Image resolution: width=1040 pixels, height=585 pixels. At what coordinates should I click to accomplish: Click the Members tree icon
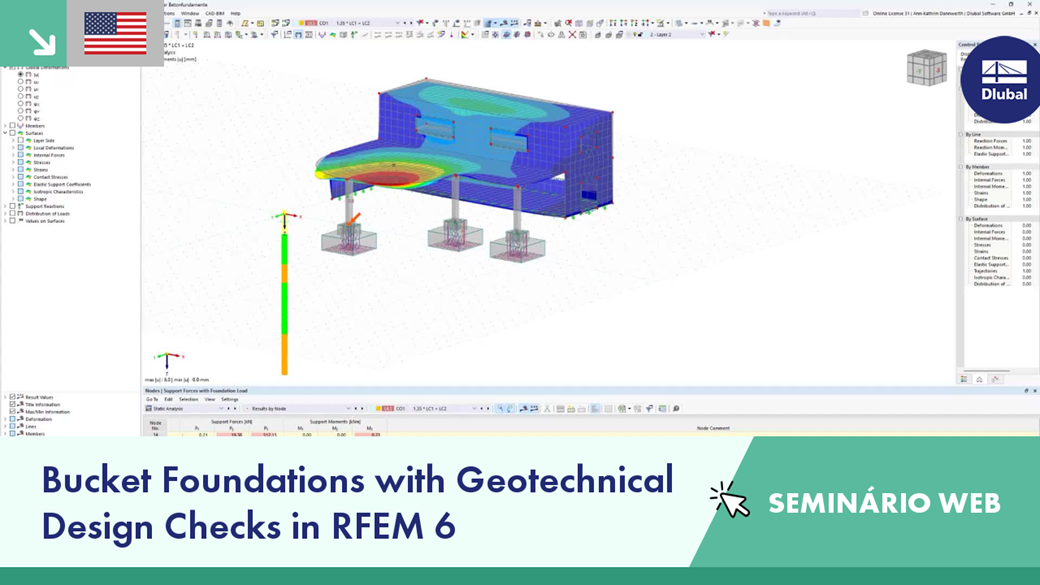[21, 125]
